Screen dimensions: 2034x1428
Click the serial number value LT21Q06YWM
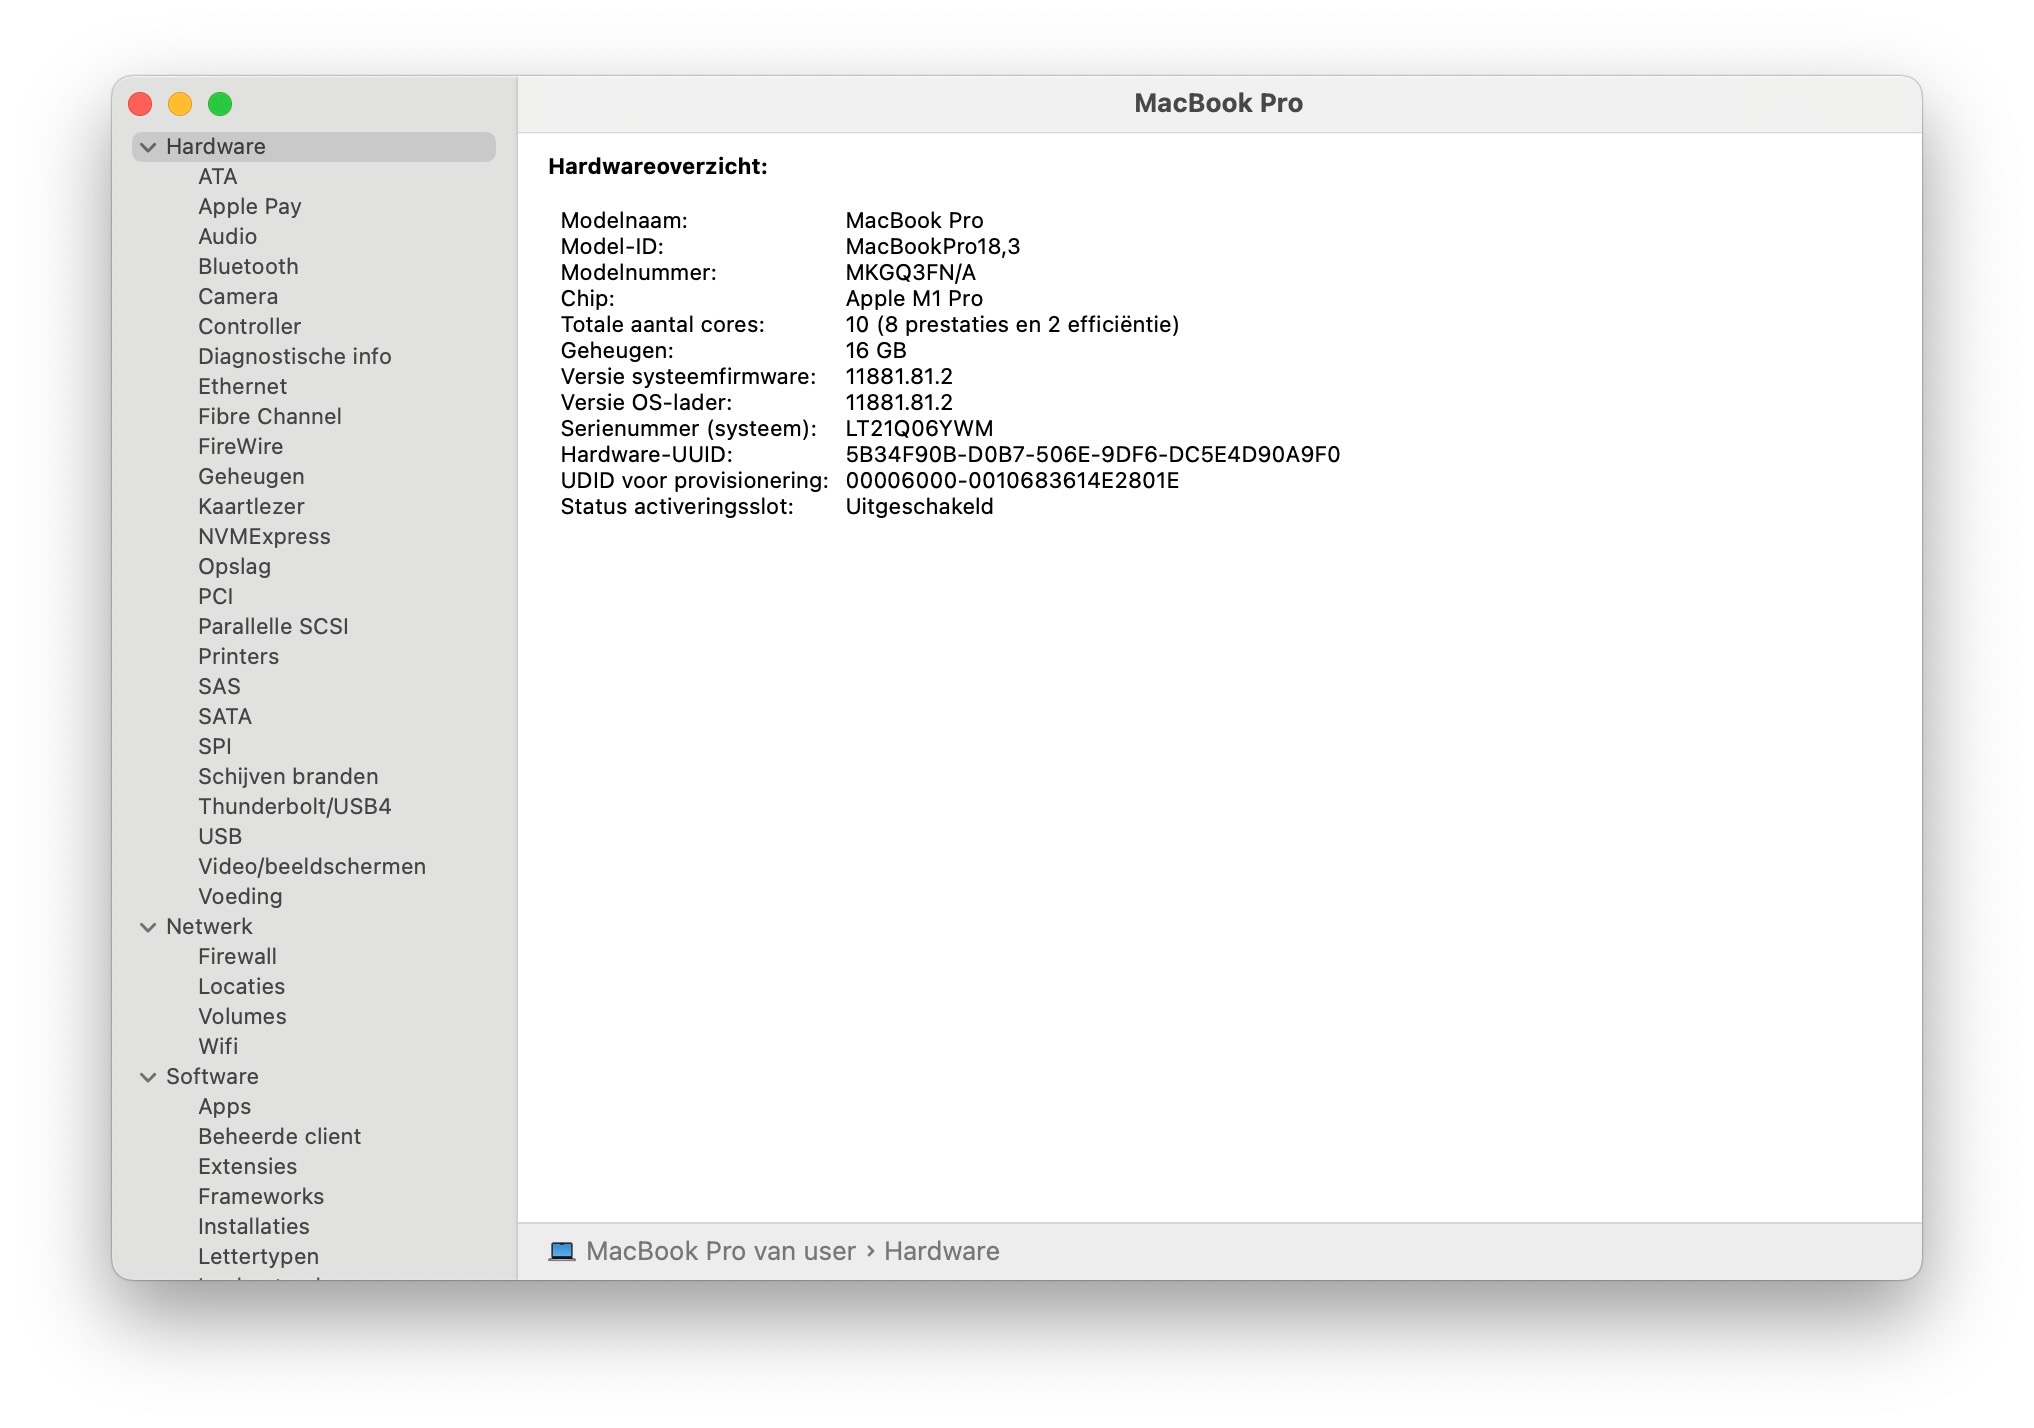919,429
